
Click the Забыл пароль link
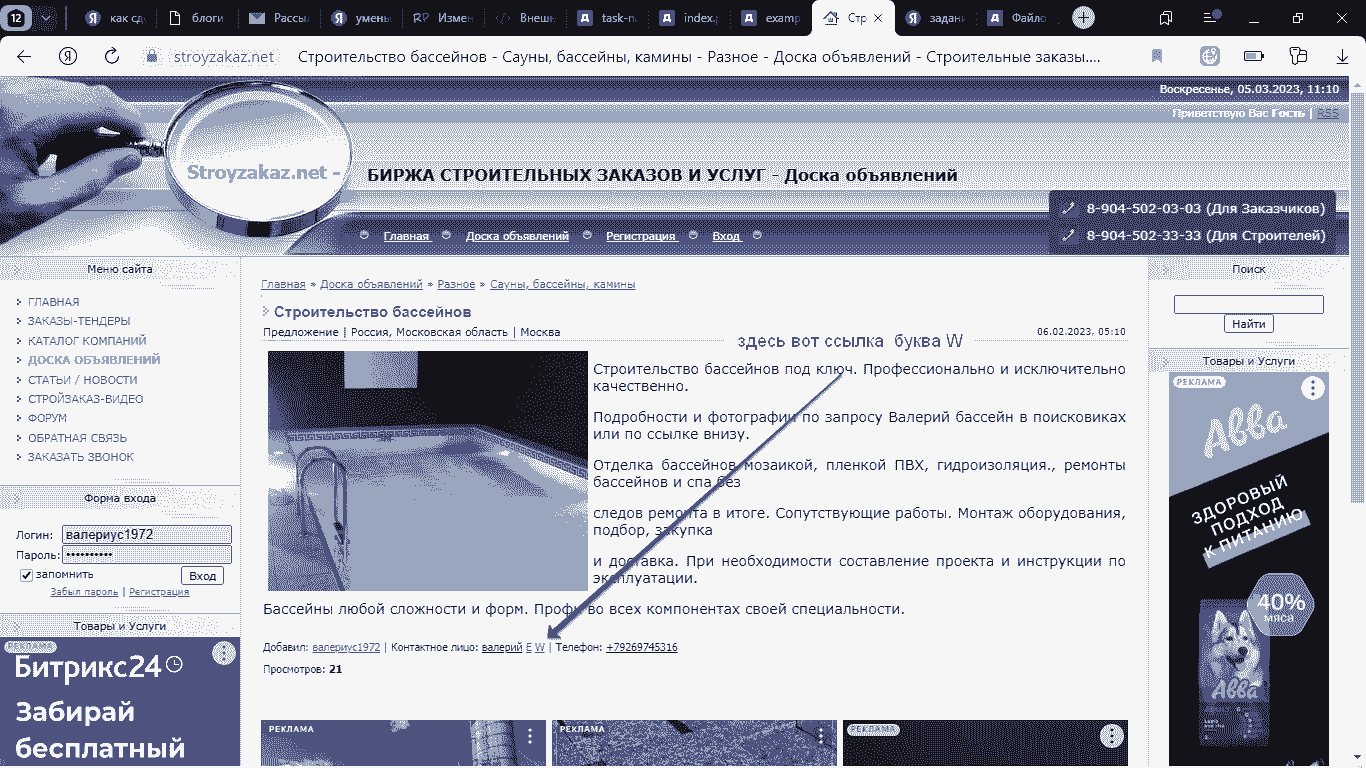click(x=85, y=592)
